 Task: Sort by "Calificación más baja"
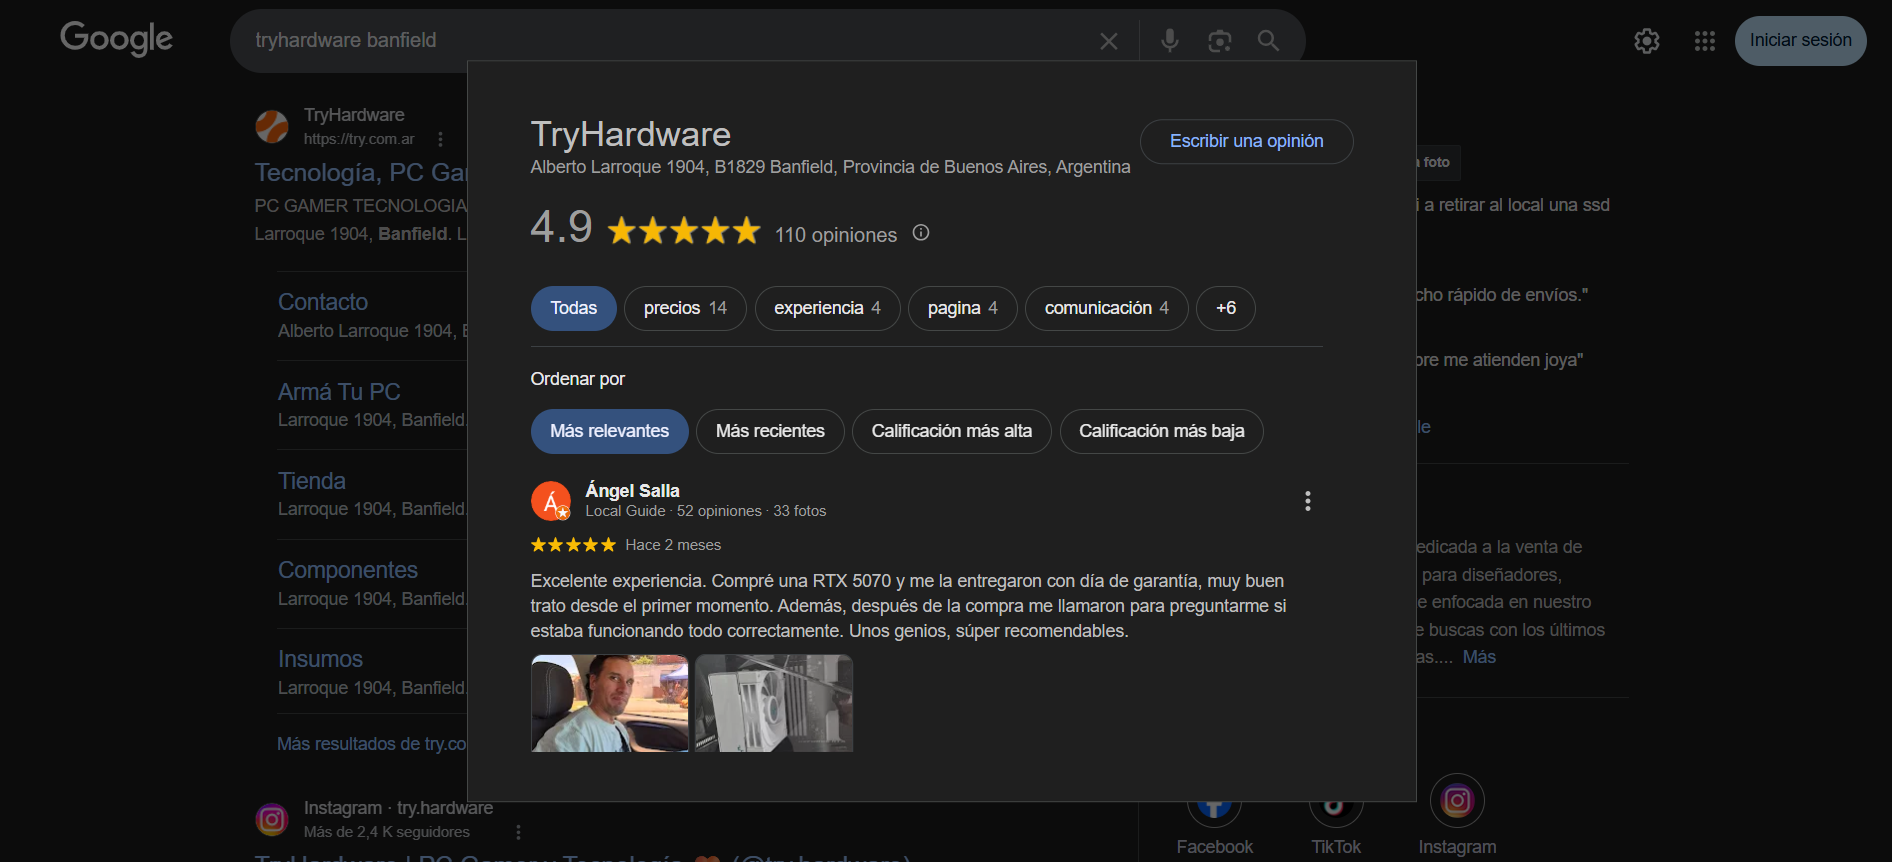1160,431
